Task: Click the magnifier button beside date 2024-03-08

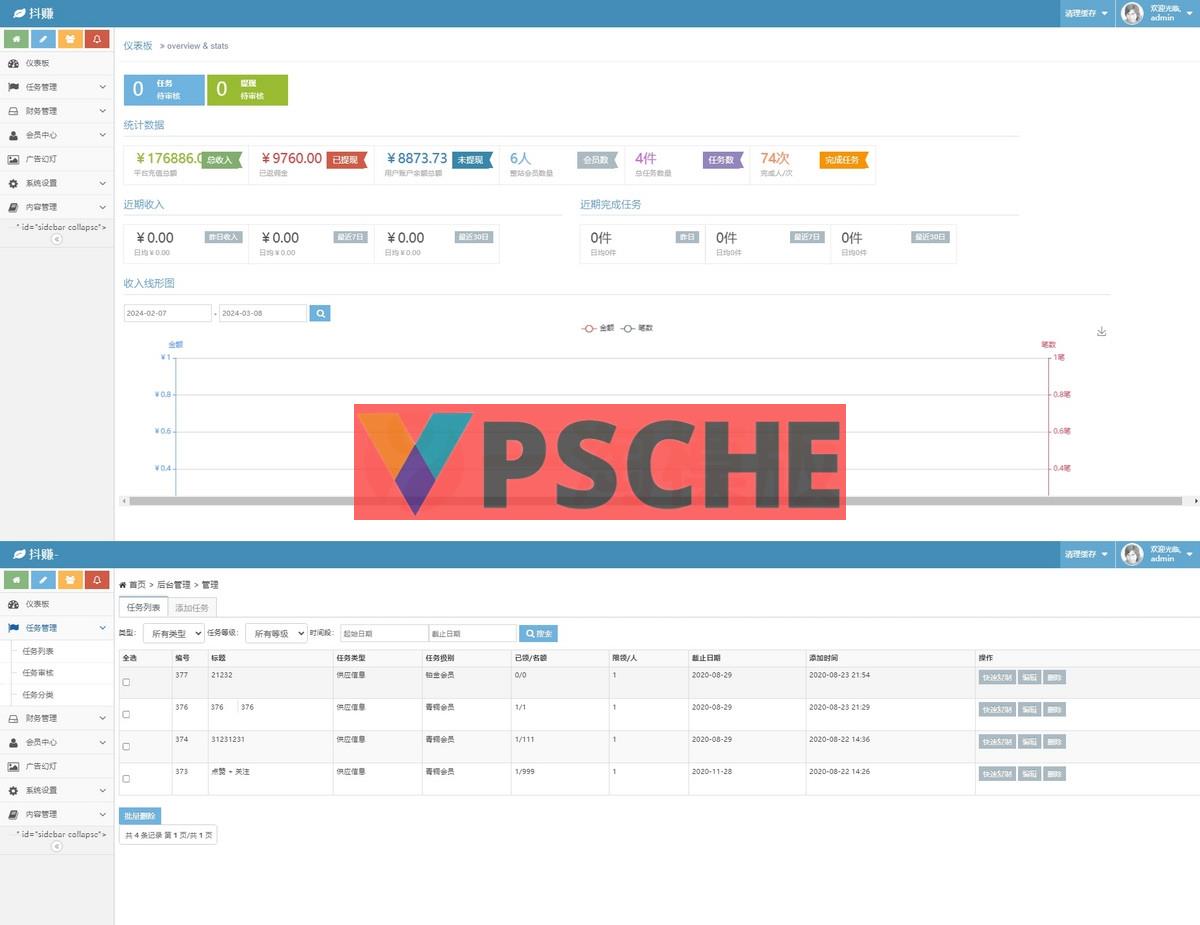Action: click(320, 313)
